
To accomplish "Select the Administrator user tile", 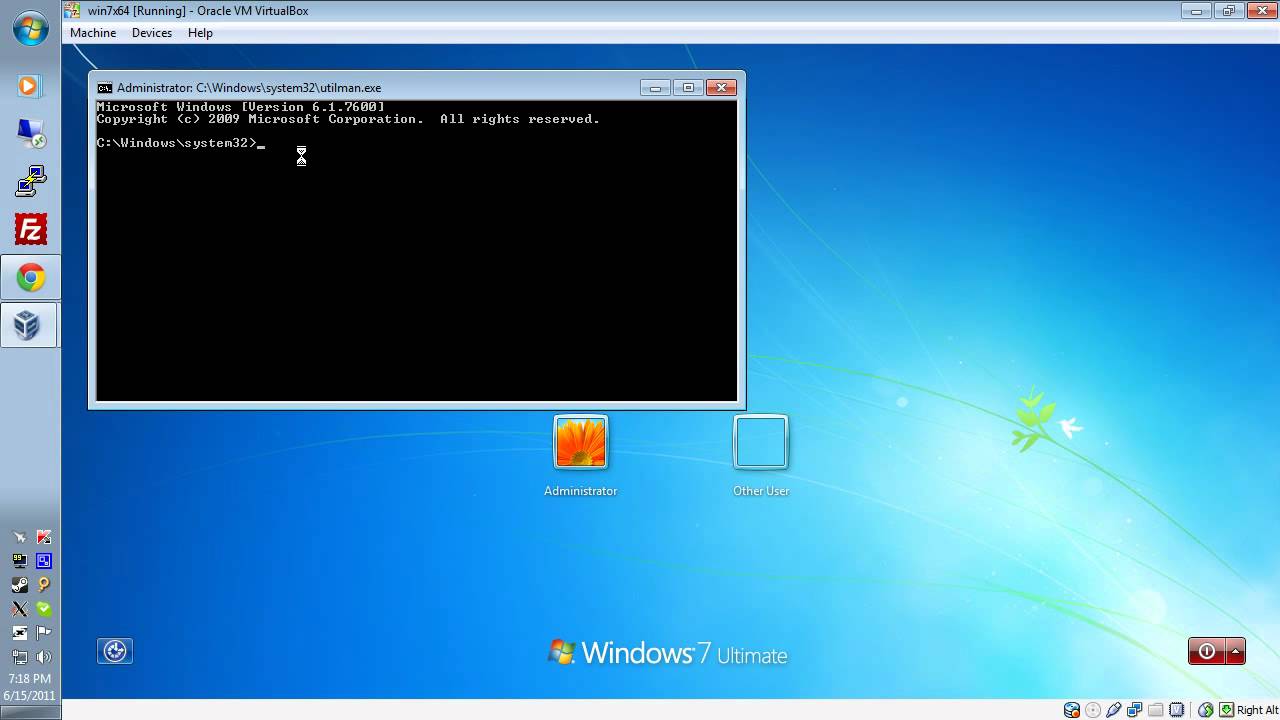I will pyautogui.click(x=581, y=442).
